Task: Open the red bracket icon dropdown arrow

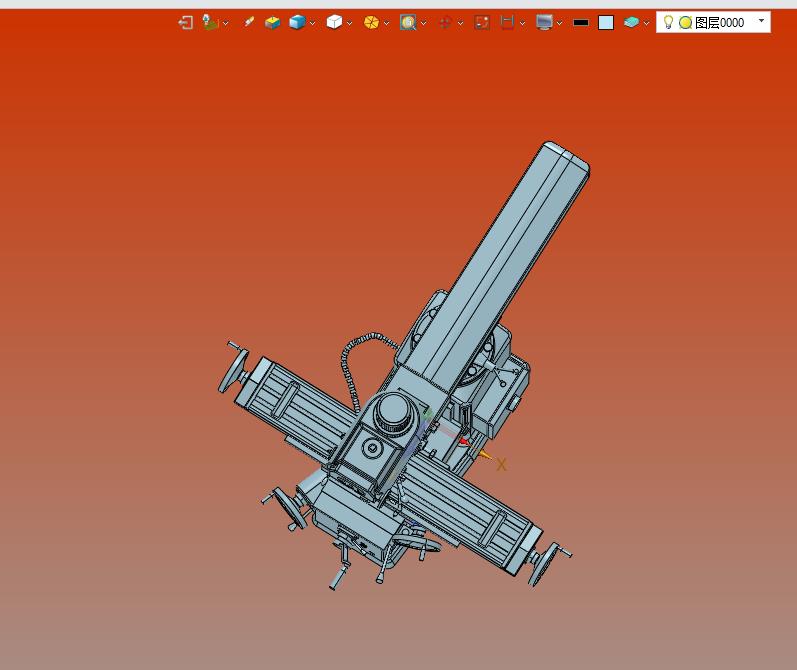Action: pyautogui.click(x=523, y=23)
